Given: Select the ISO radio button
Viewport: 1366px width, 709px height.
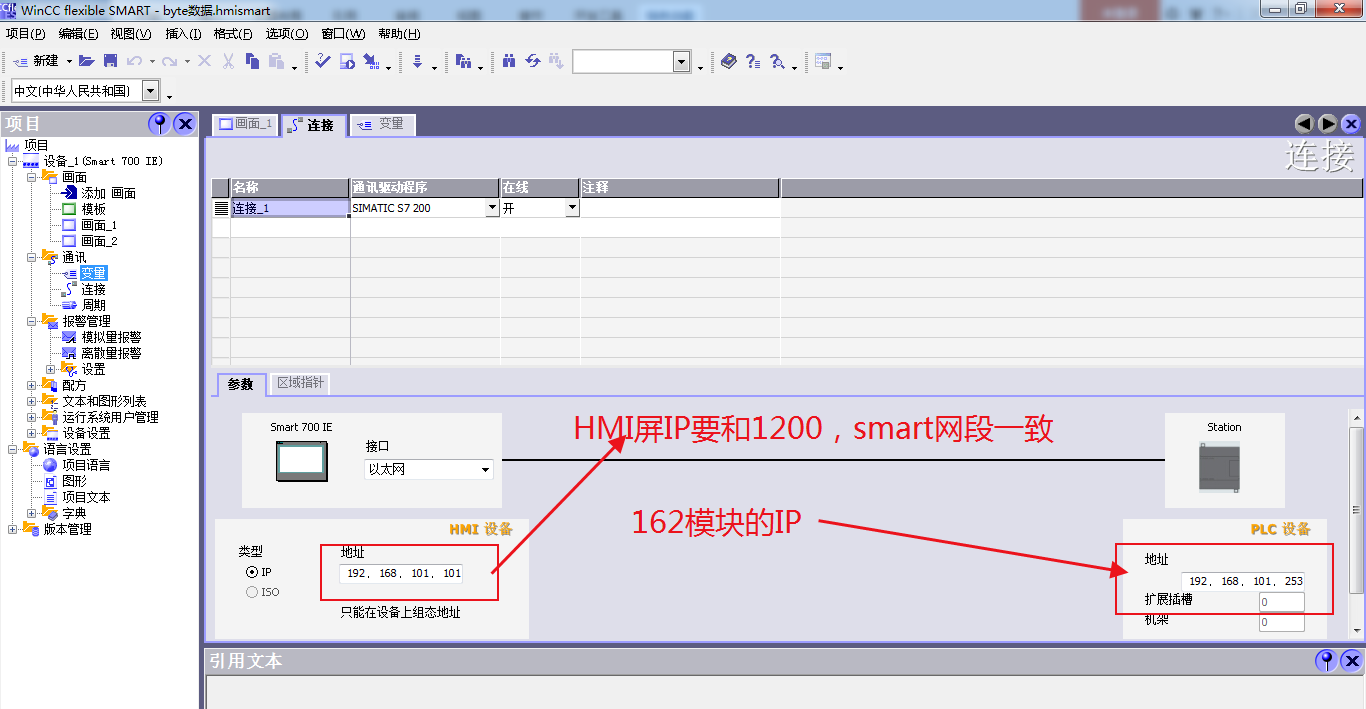Looking at the screenshot, I should point(252,592).
